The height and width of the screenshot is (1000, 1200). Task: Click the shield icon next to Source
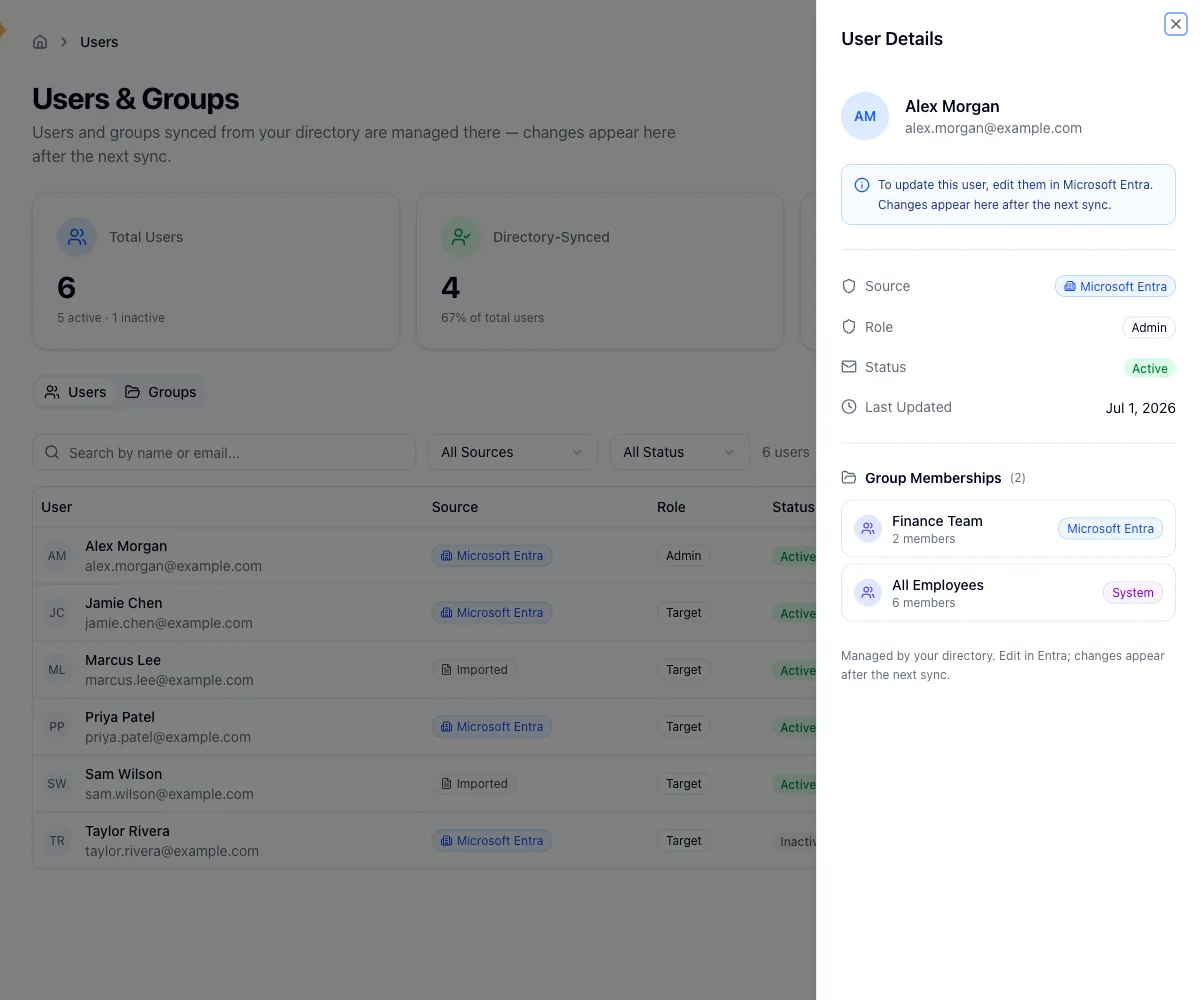coord(849,286)
